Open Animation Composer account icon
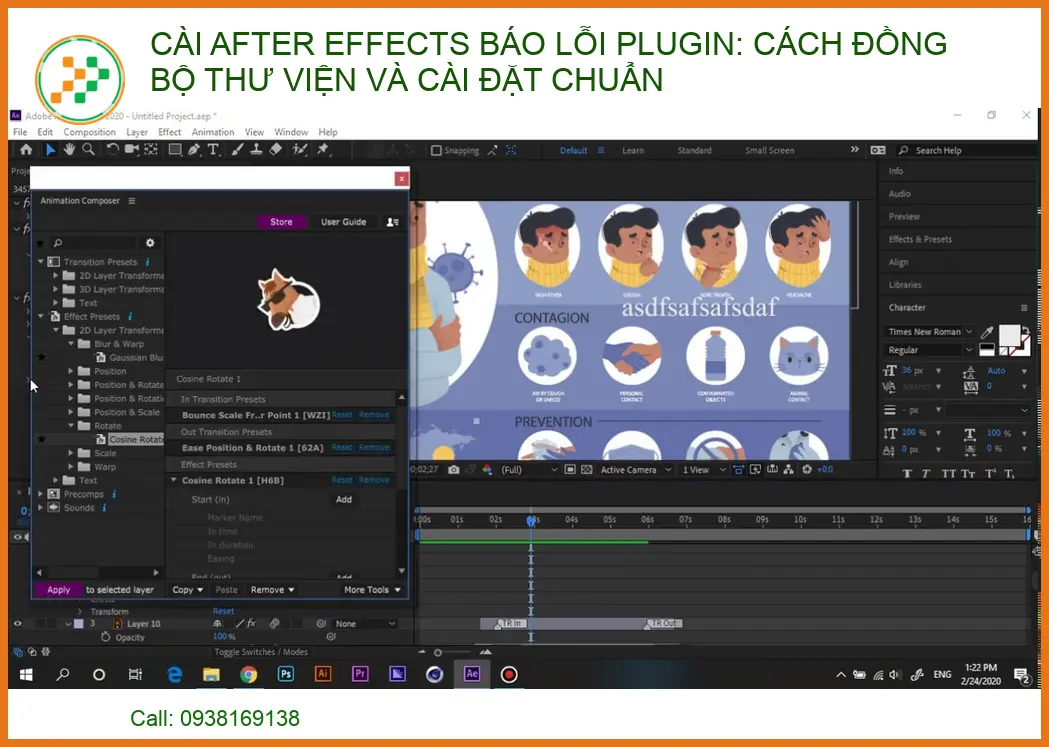1049x747 pixels. pyautogui.click(x=393, y=222)
